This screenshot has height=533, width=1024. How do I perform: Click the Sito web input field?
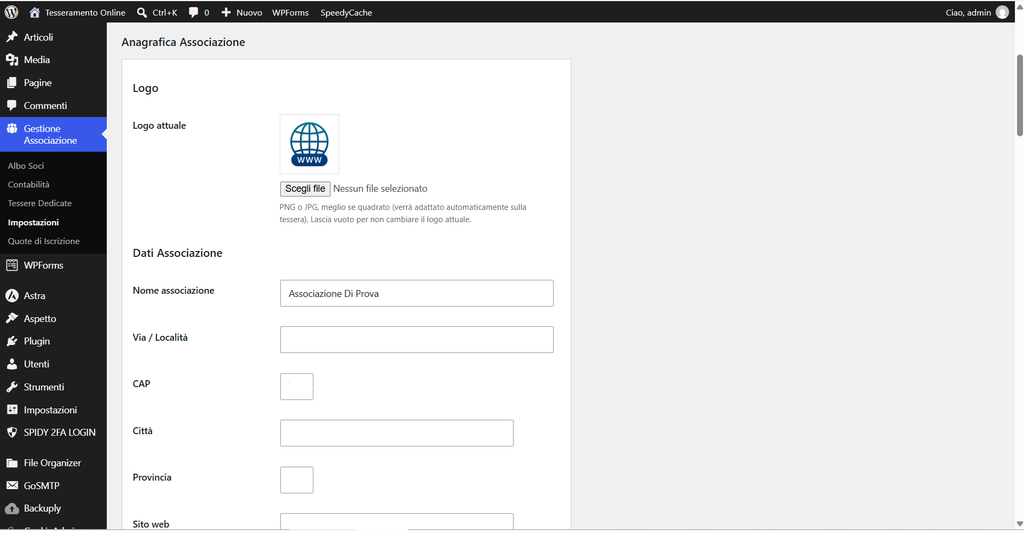pos(397,521)
